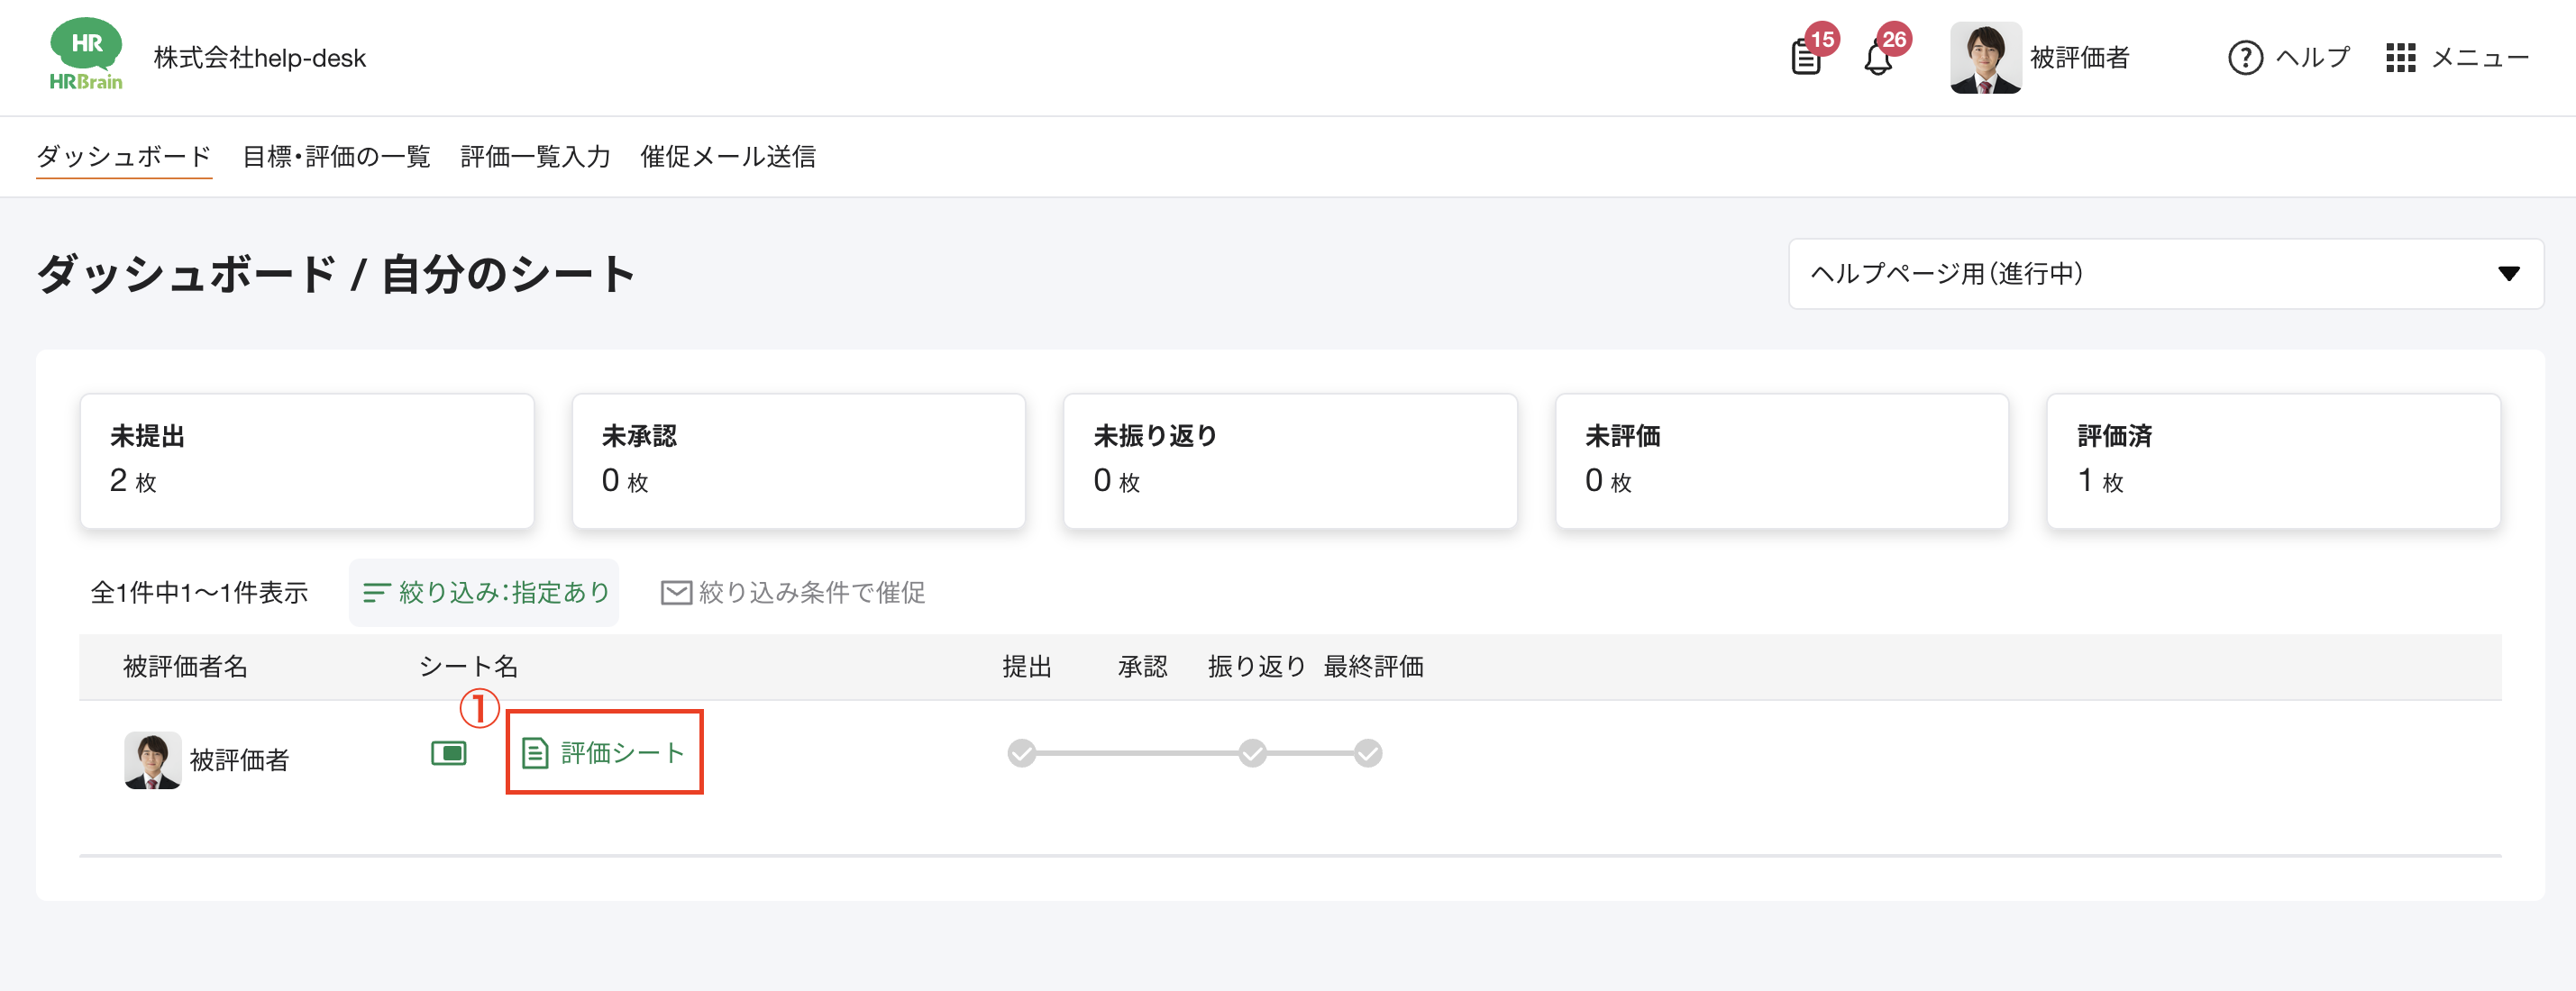
Task: Click the 提出 progress step checkmark
Action: (x=1021, y=753)
